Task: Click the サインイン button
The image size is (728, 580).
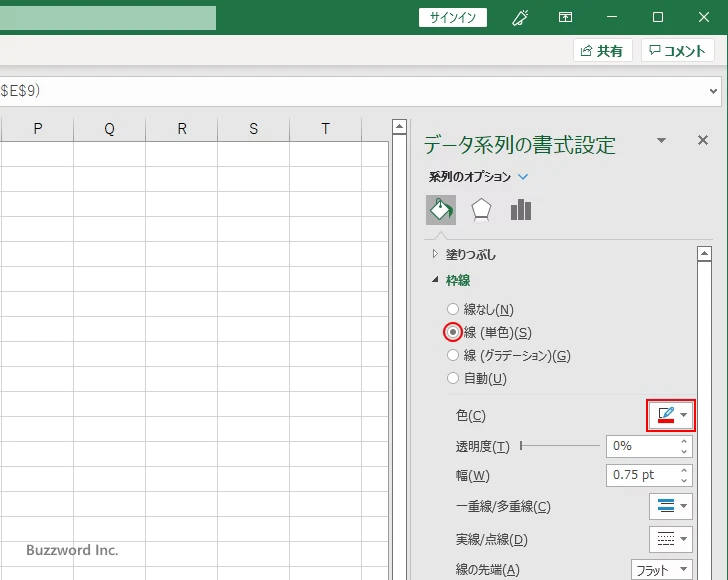Action: (453, 18)
